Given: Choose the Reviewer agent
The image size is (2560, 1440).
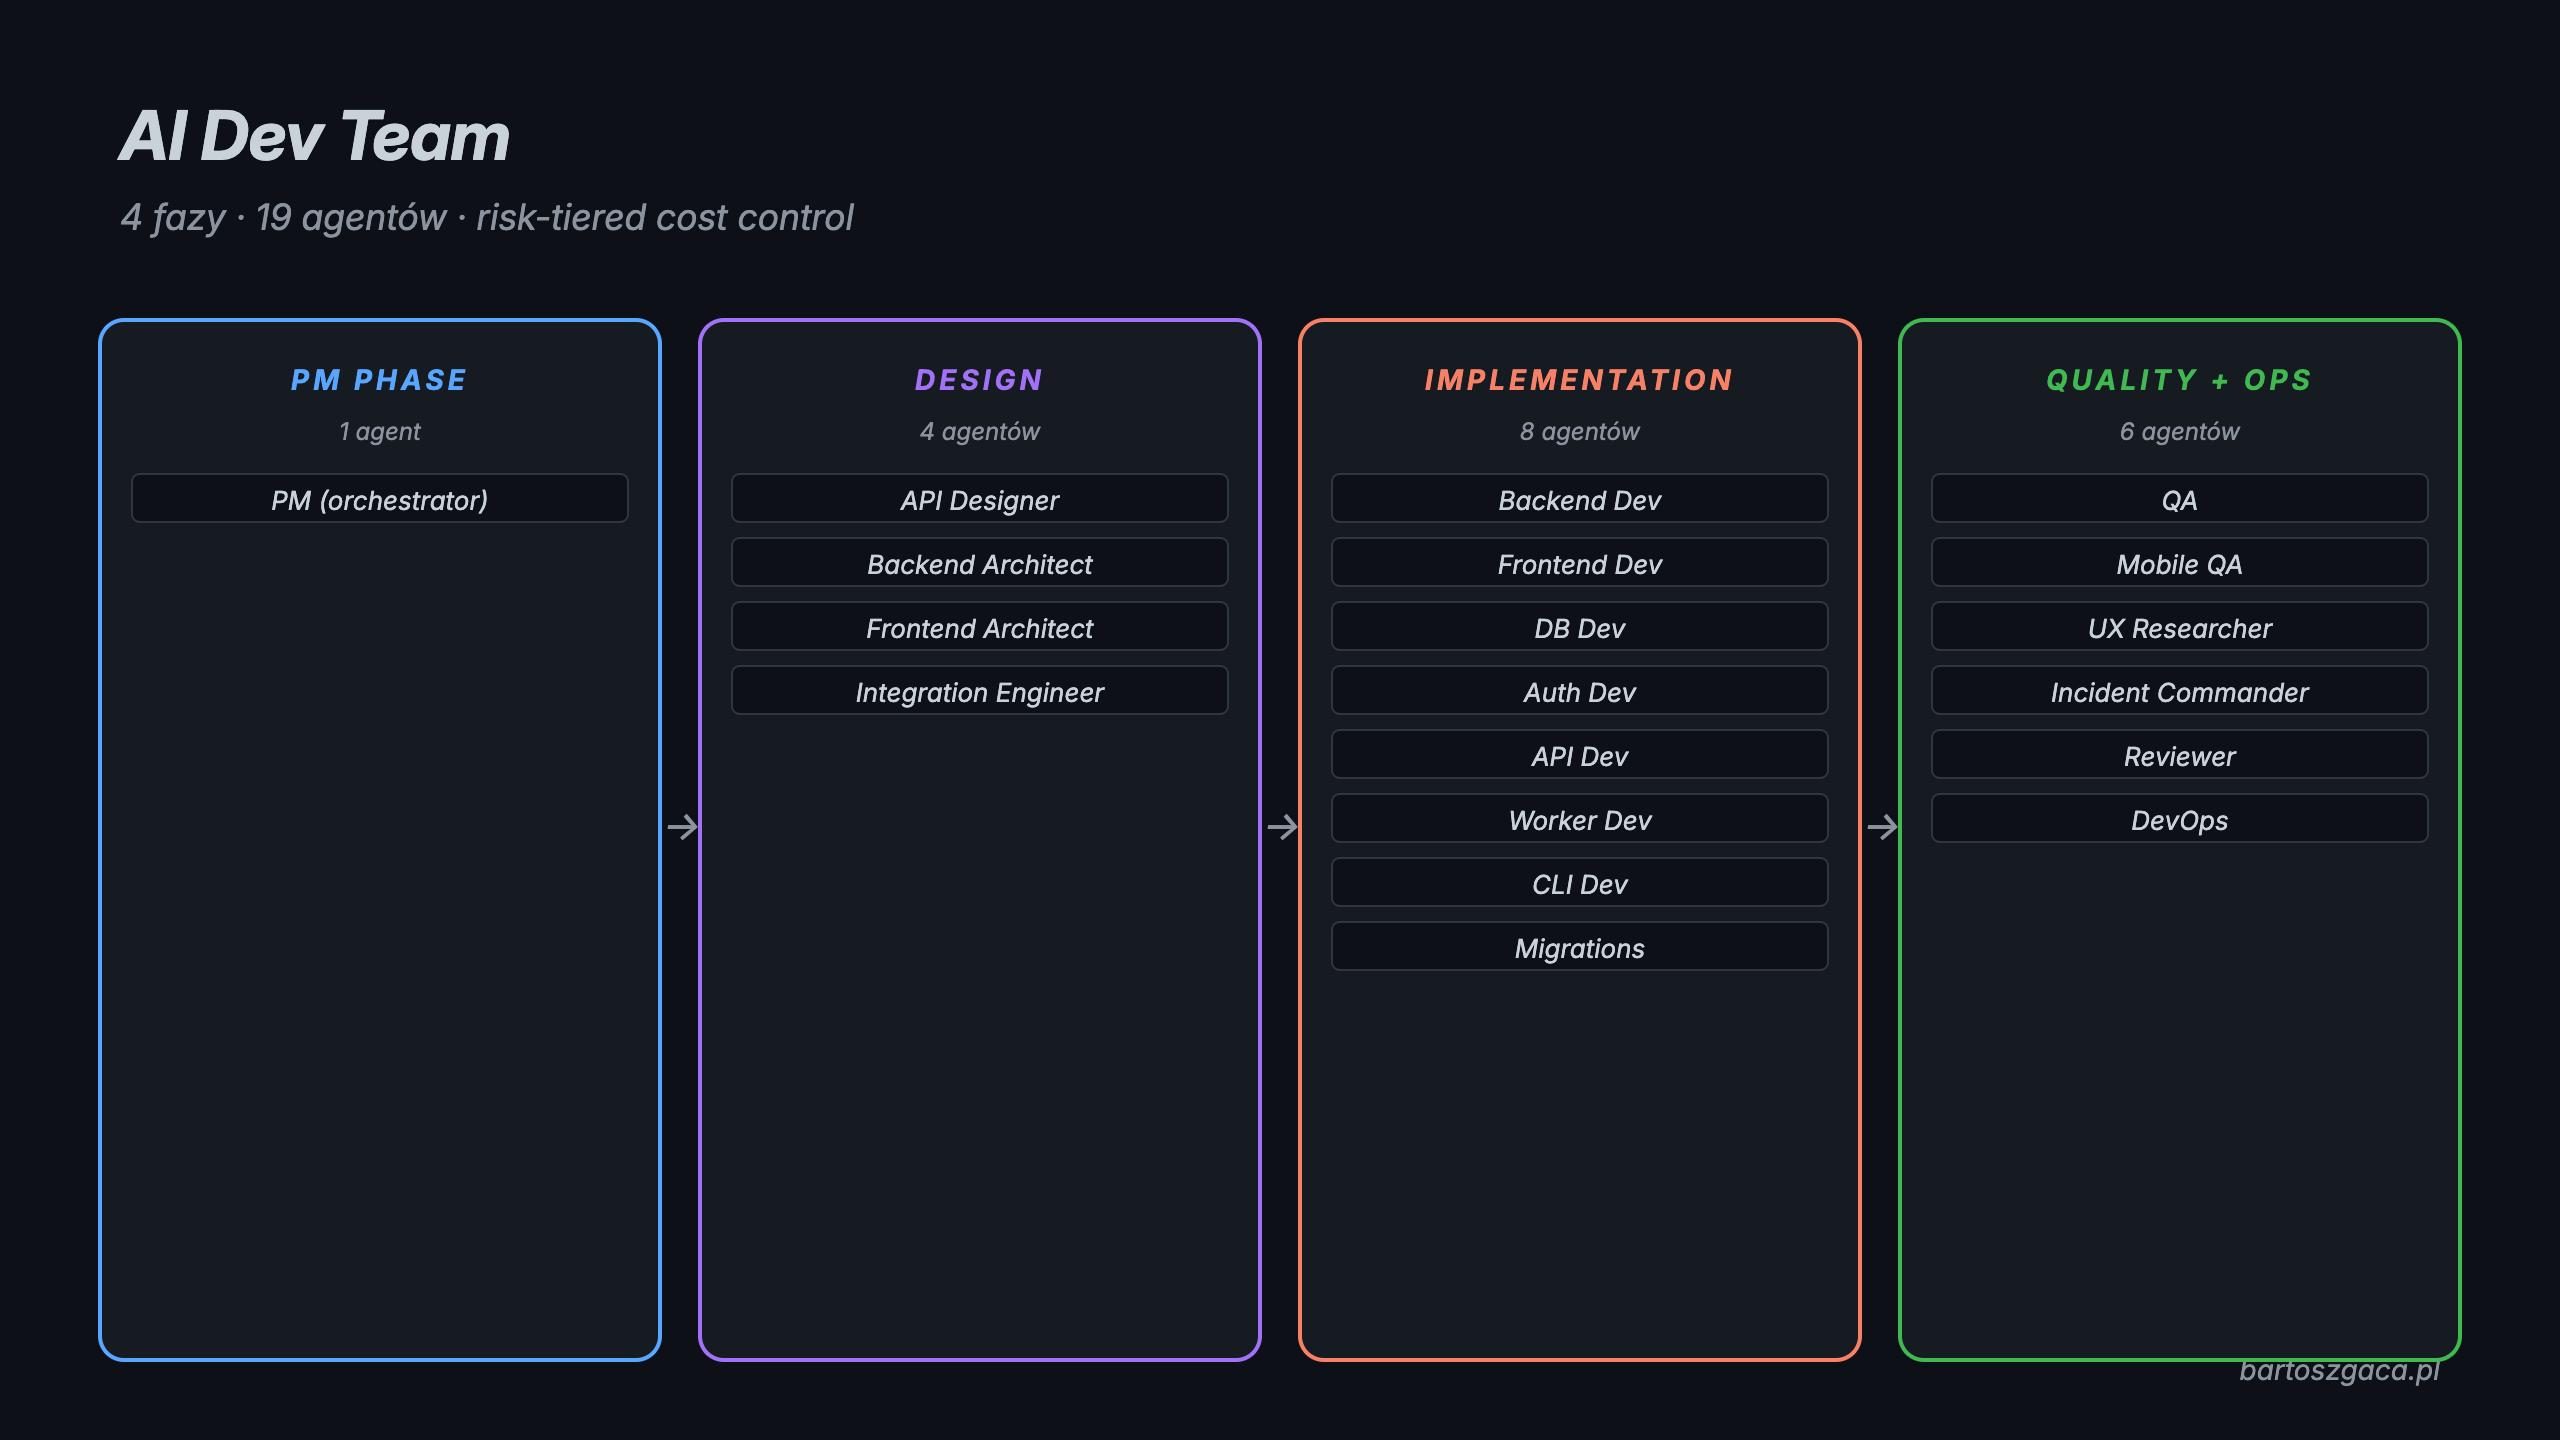Looking at the screenshot, I should pos(2180,754).
